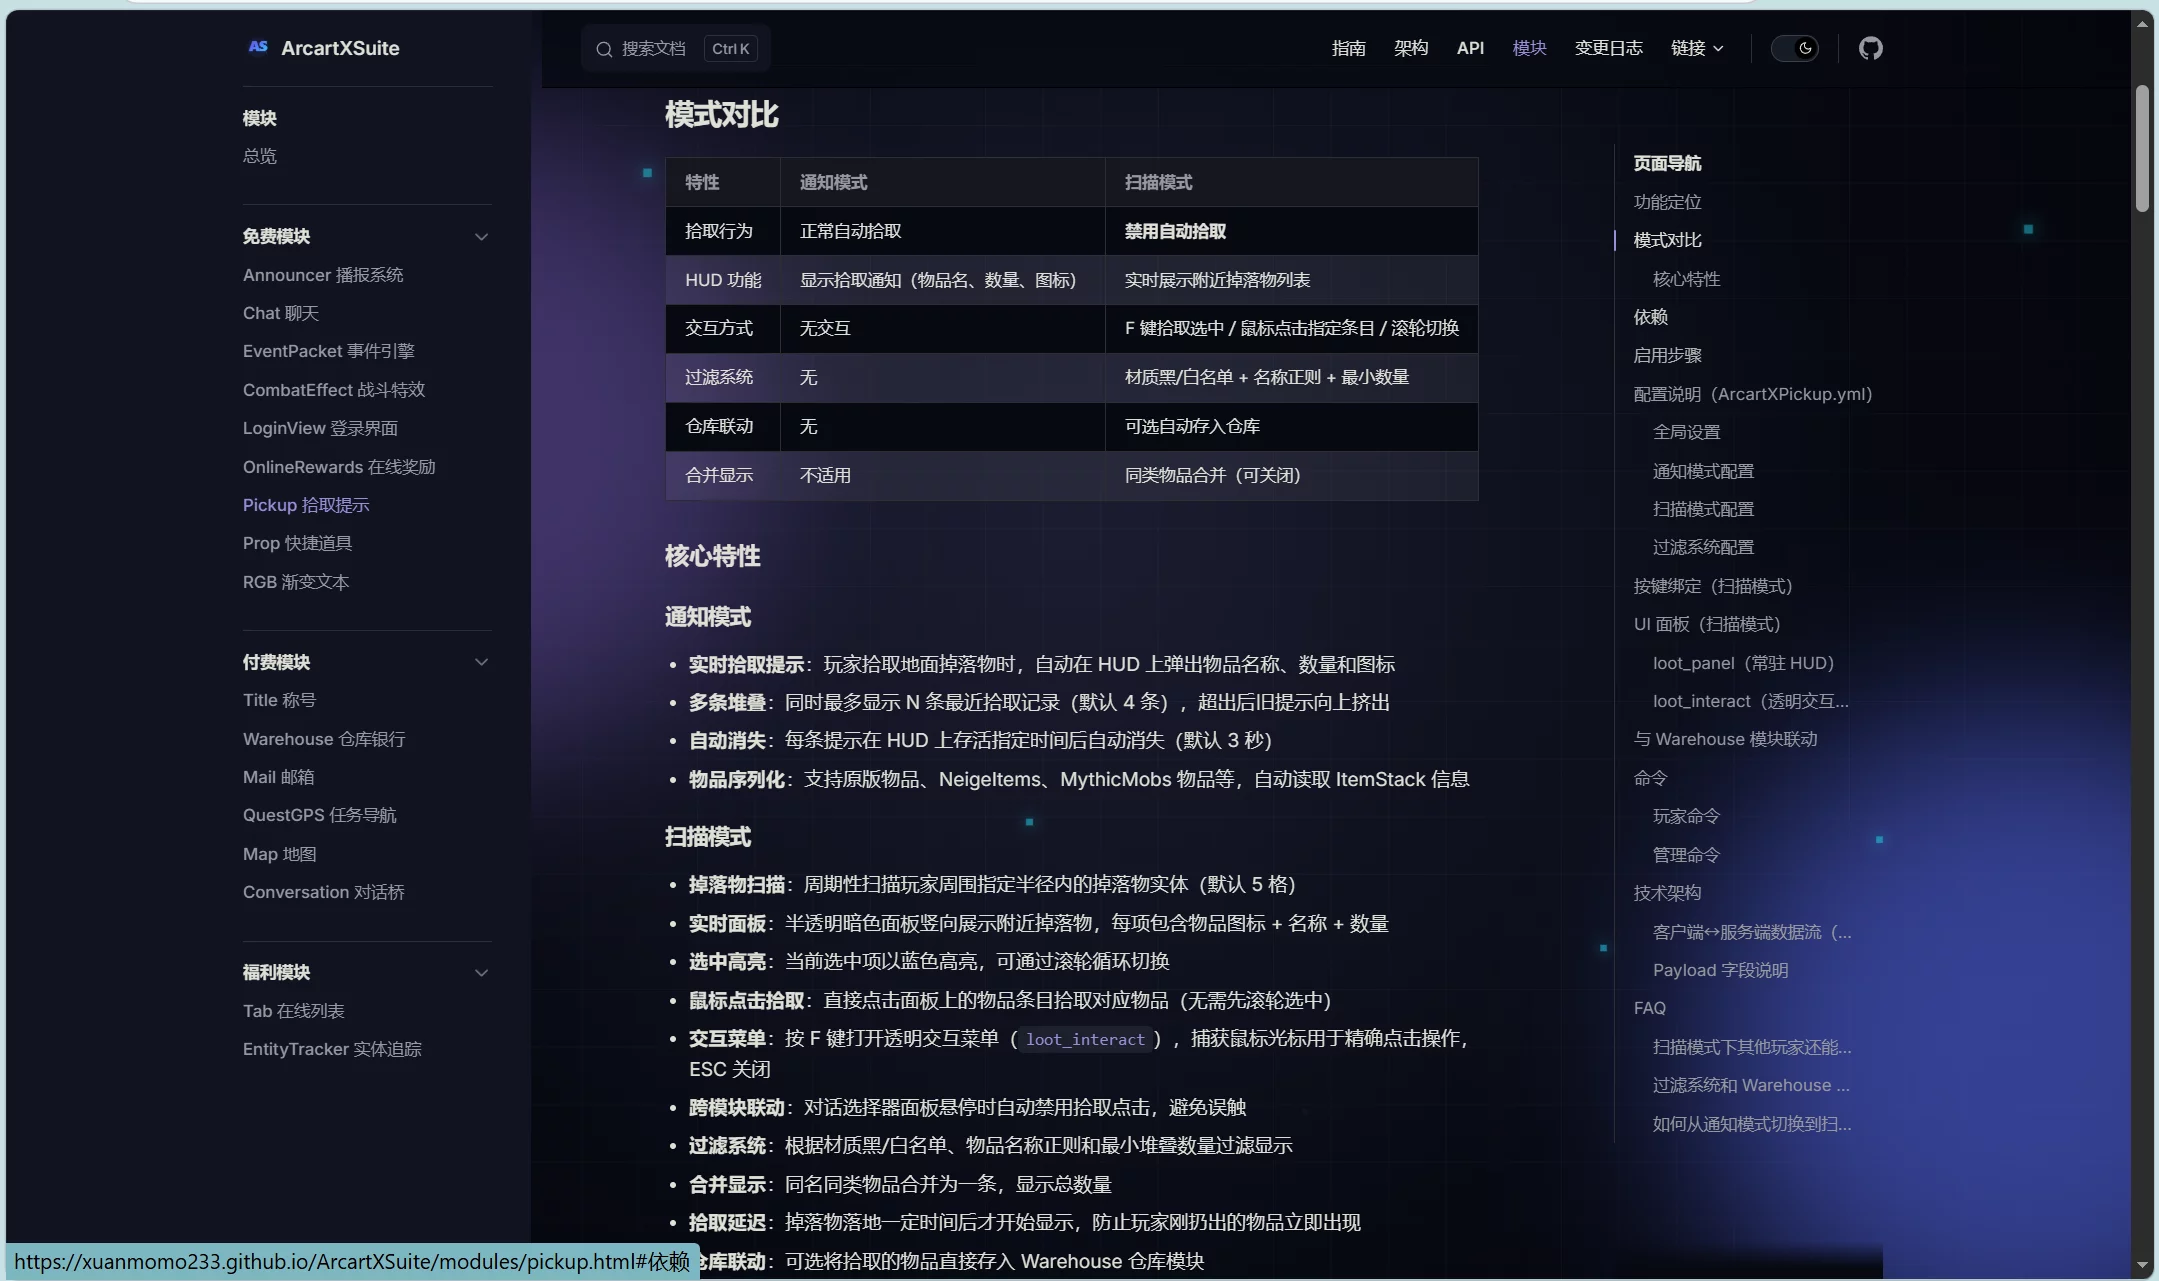The width and height of the screenshot is (2159, 1281).
Task: Click the search magnifier icon
Action: click(x=604, y=49)
